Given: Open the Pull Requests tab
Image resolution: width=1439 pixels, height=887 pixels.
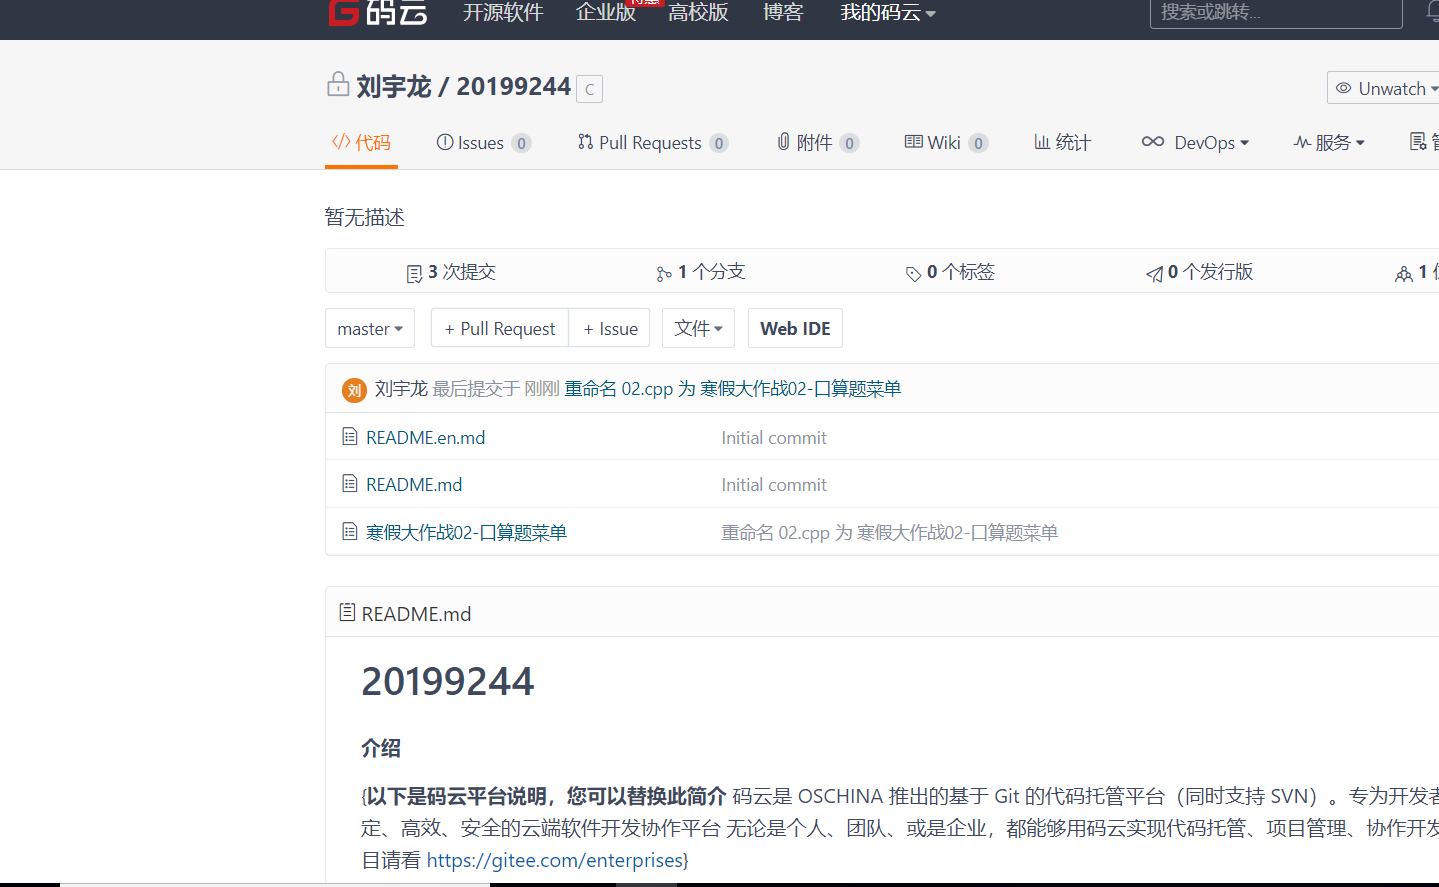Looking at the screenshot, I should 653,143.
